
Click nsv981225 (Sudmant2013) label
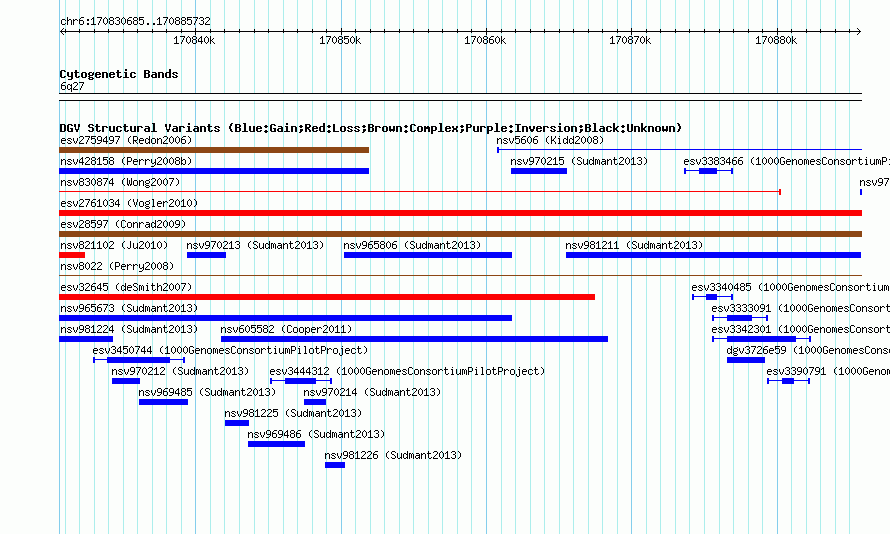[293, 413]
